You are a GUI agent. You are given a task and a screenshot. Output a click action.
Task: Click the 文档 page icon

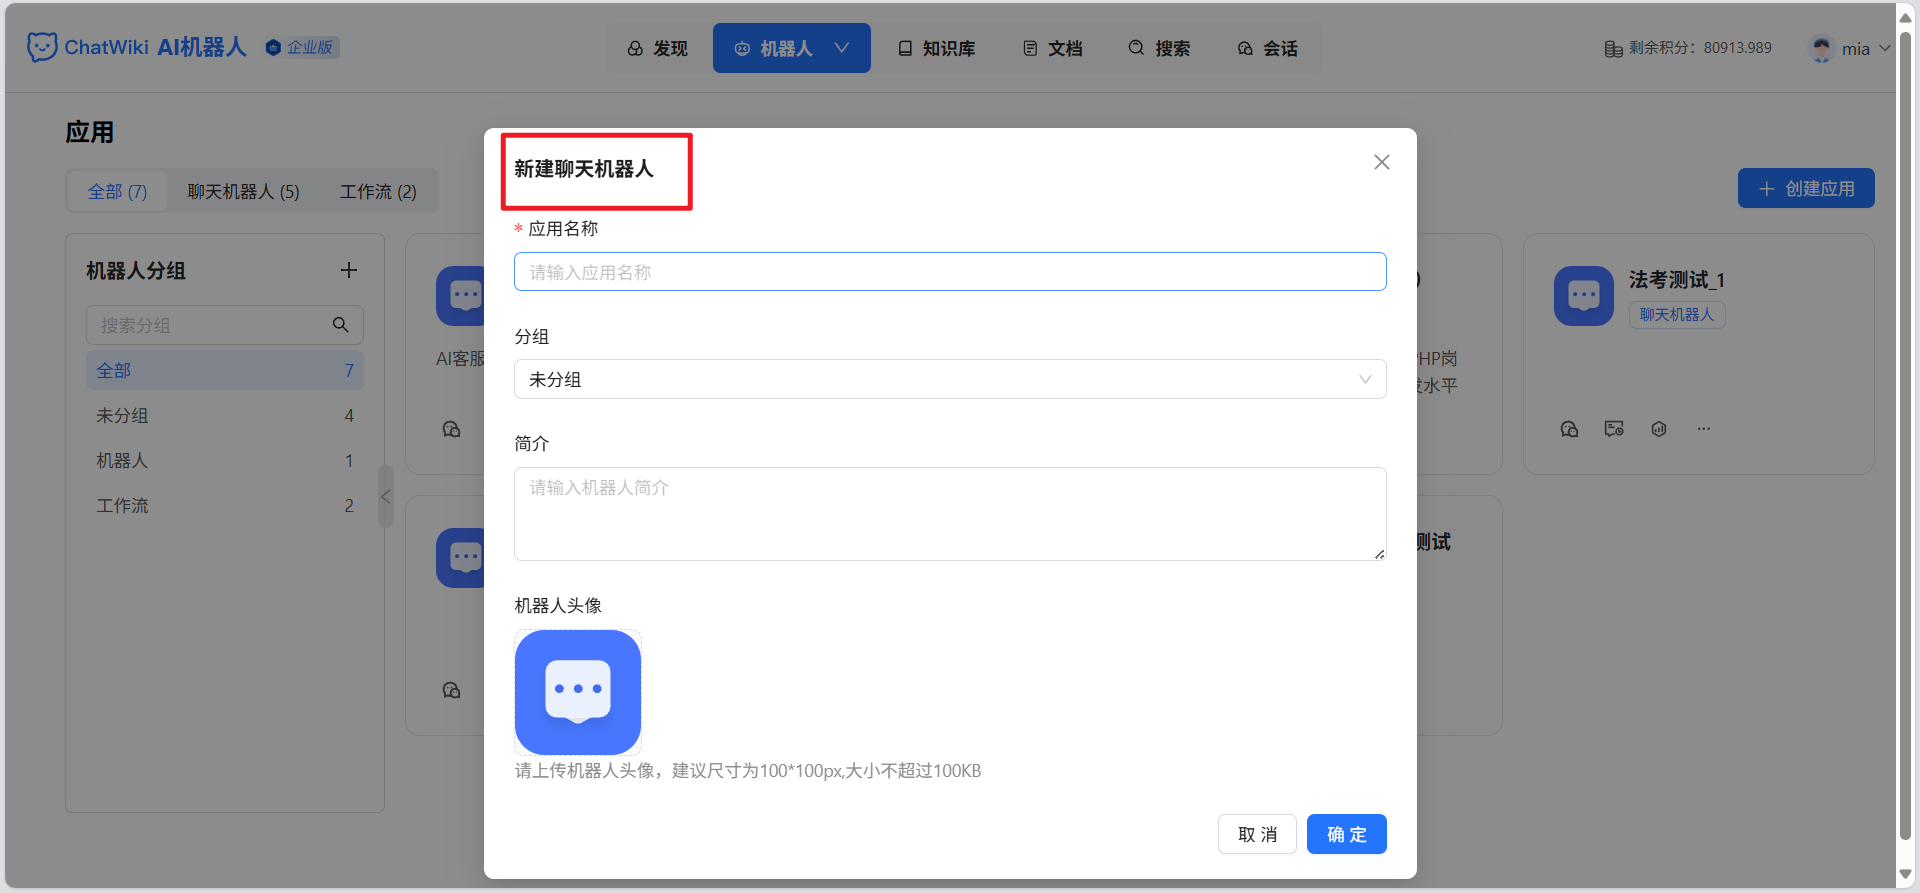[x=1030, y=48]
